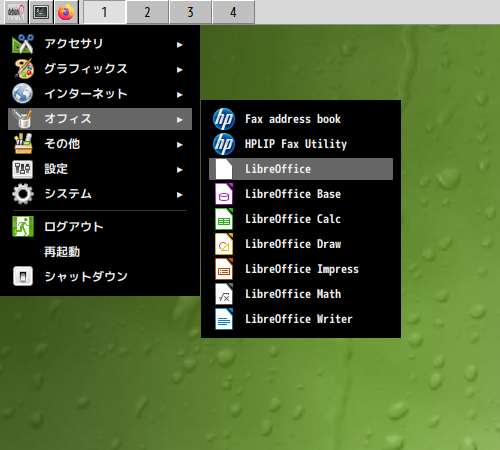Expand the システム submenu arrow
500x450 pixels.
tap(180, 195)
